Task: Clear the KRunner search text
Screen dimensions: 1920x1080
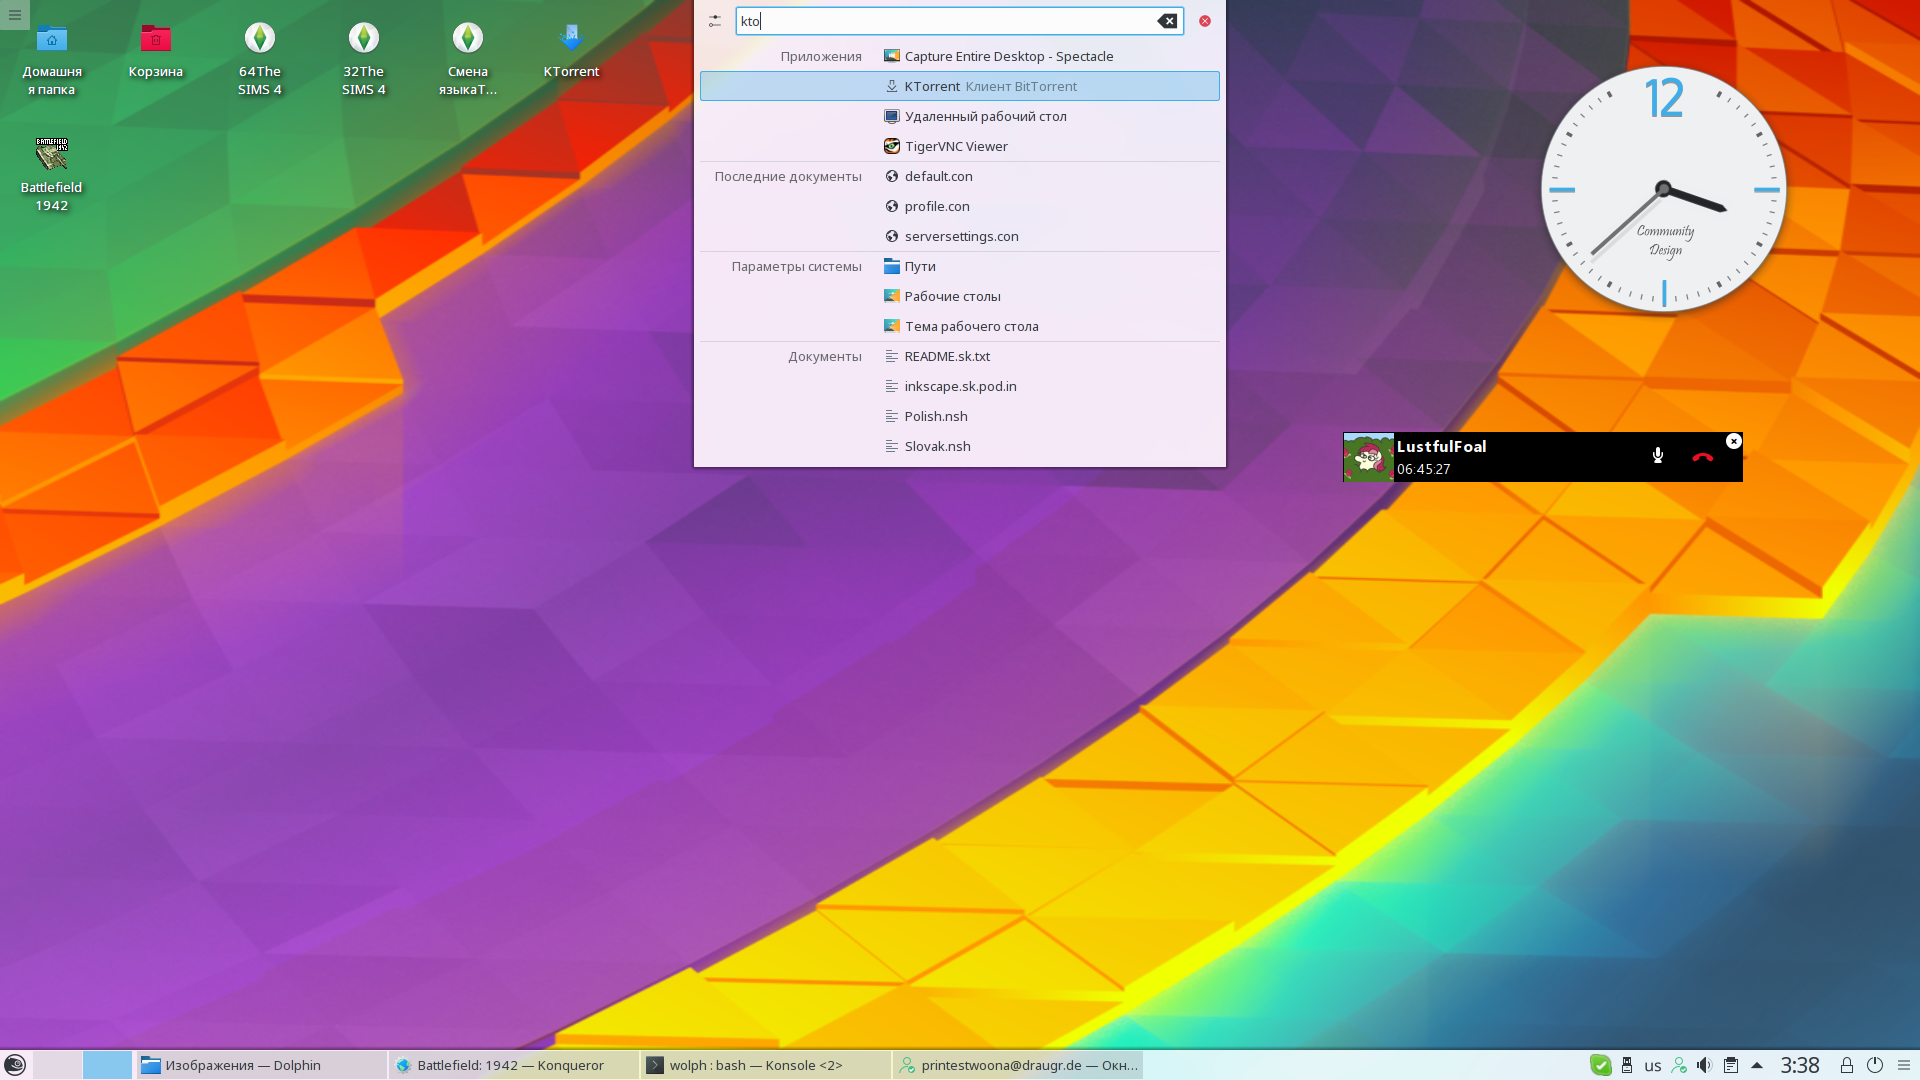Action: [1167, 21]
